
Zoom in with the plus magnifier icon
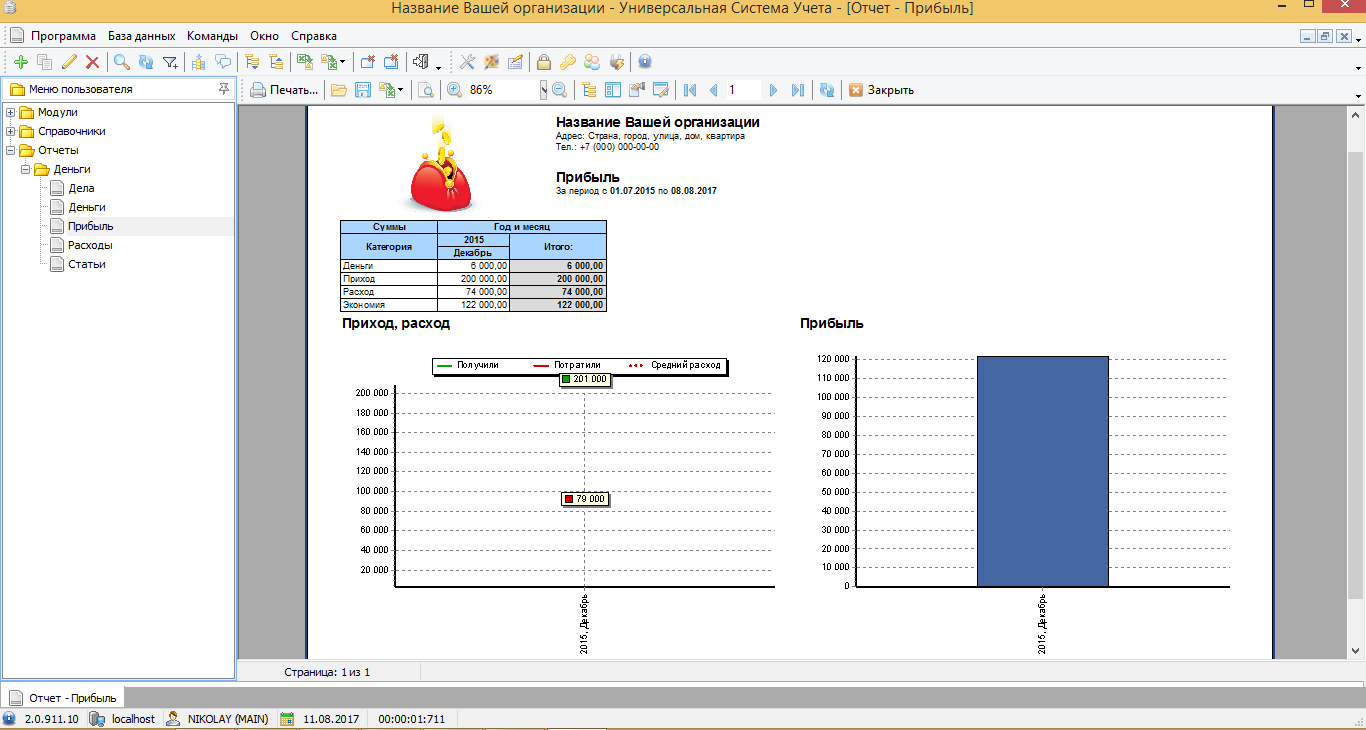click(454, 90)
